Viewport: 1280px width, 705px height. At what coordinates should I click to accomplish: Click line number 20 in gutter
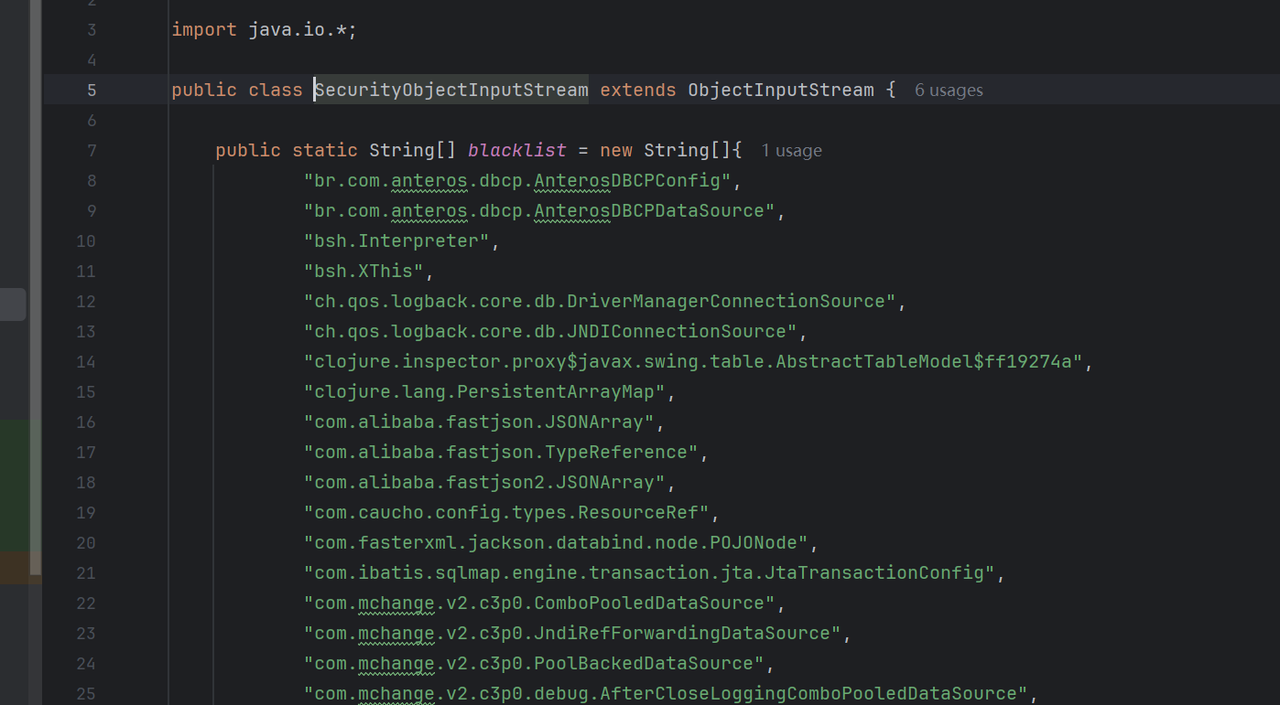(x=86, y=542)
